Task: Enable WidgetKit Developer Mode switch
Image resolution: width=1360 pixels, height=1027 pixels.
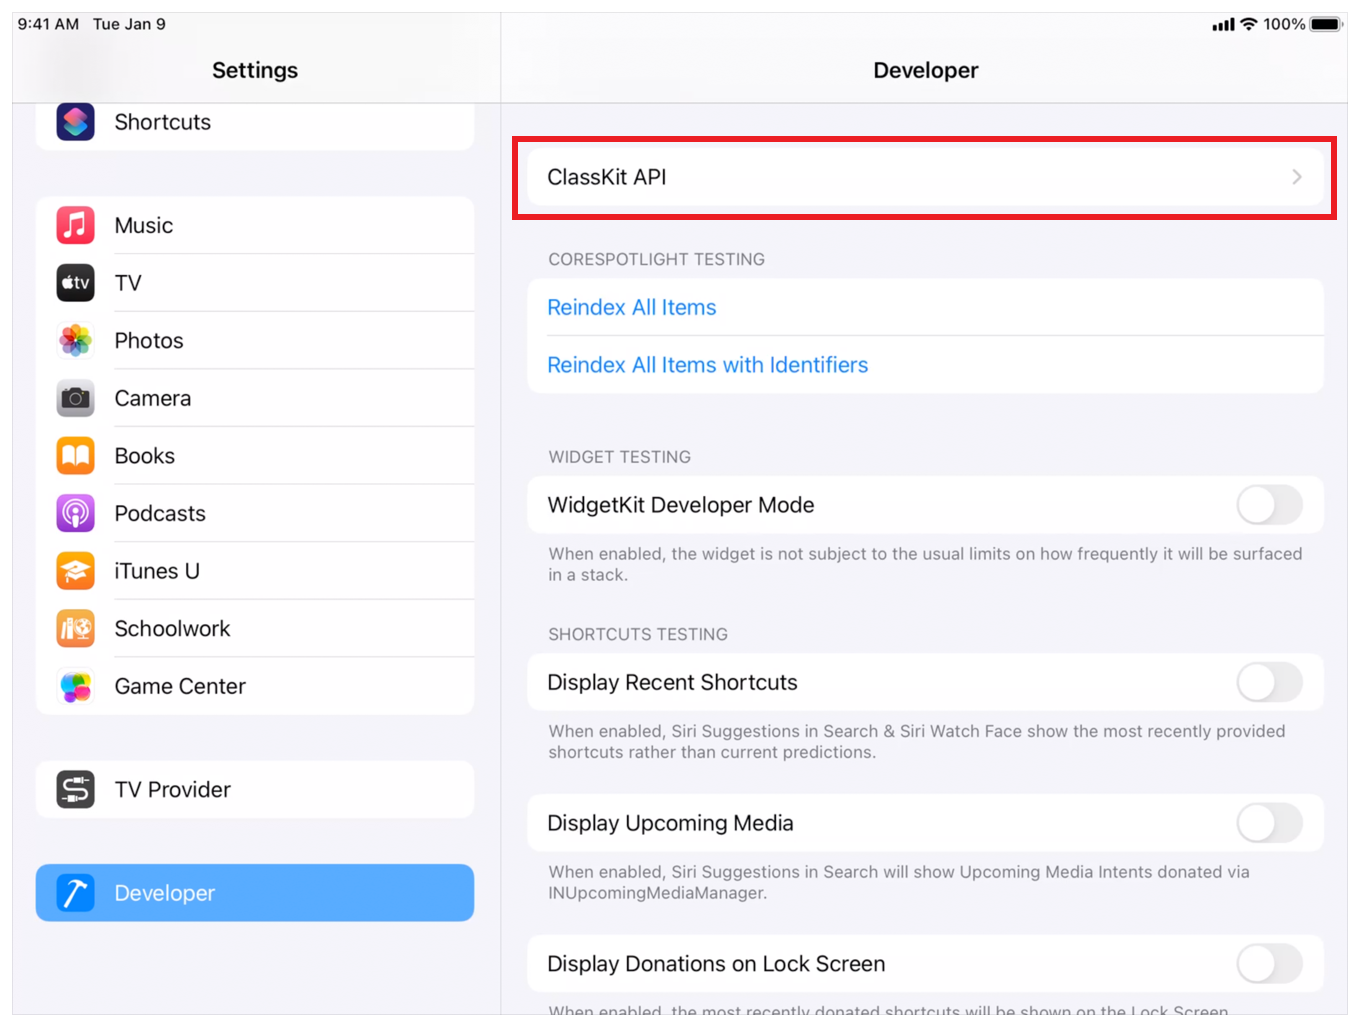Action: (x=1268, y=505)
